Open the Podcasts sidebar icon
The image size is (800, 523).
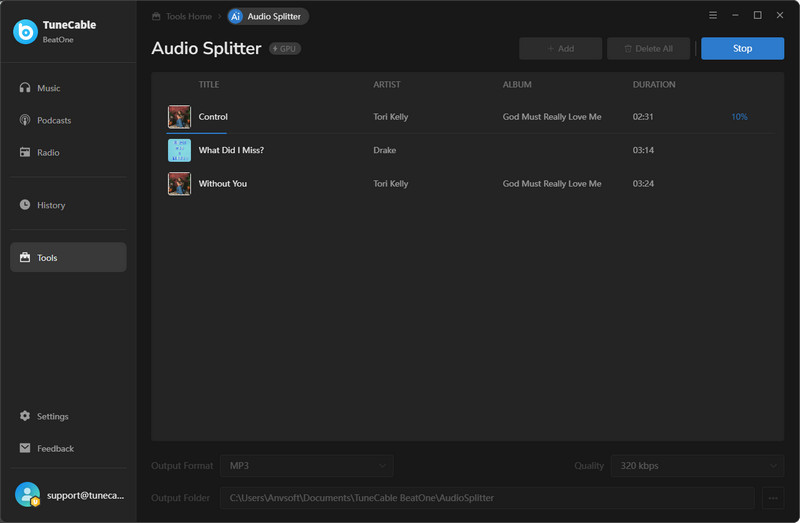click(24, 120)
